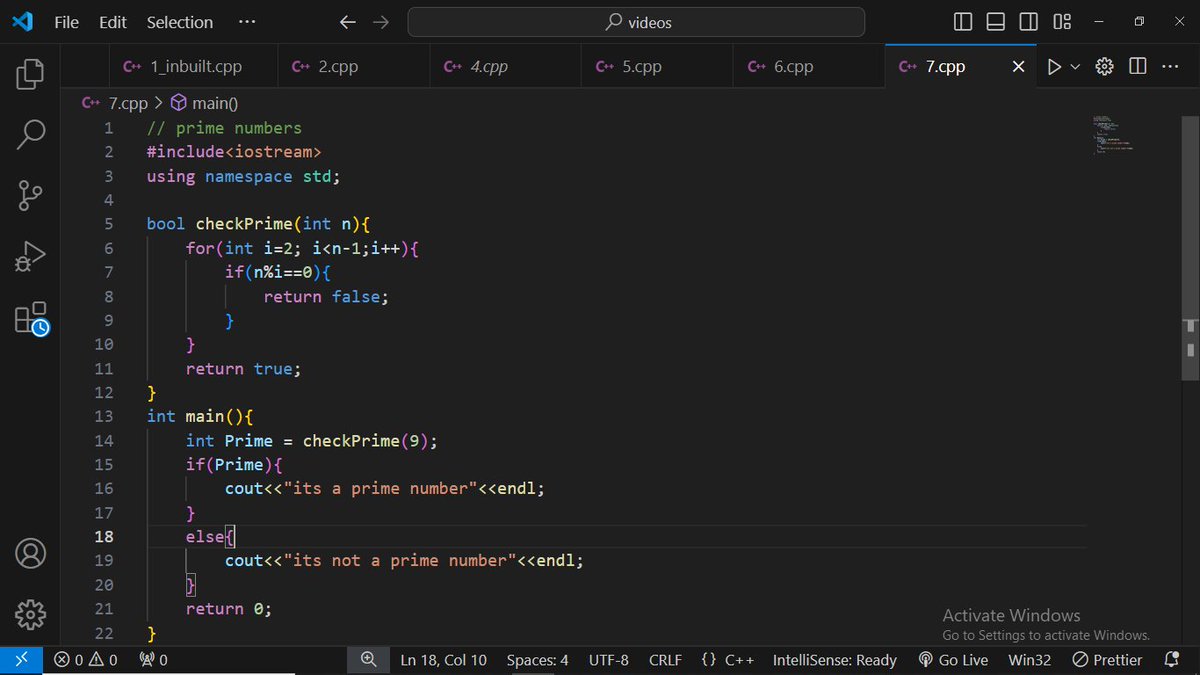Open the Selection menu
Image resolution: width=1200 pixels, height=675 pixels.
tap(180, 22)
